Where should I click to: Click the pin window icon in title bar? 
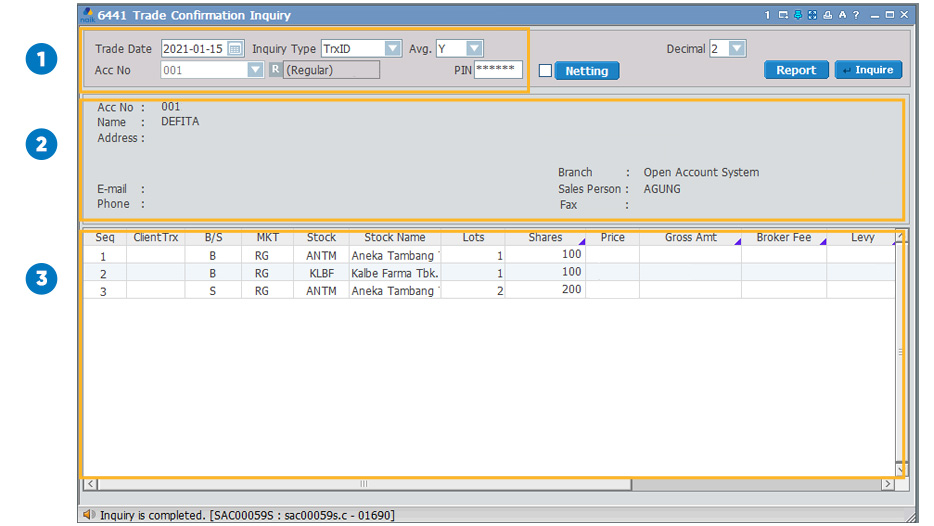(x=798, y=15)
